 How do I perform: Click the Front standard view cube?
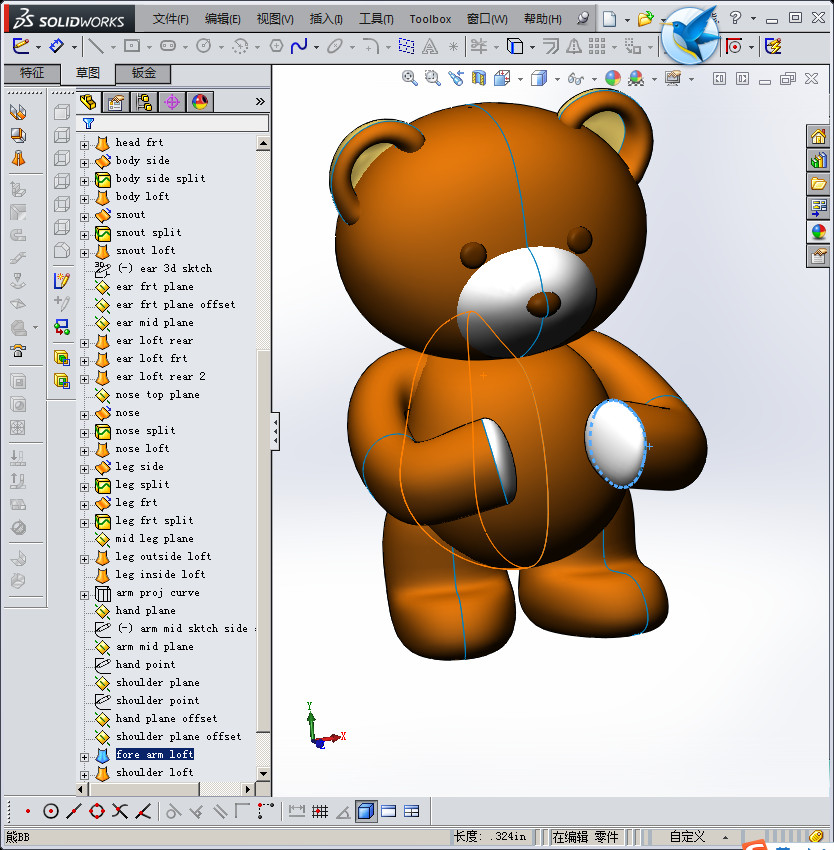coord(62,112)
